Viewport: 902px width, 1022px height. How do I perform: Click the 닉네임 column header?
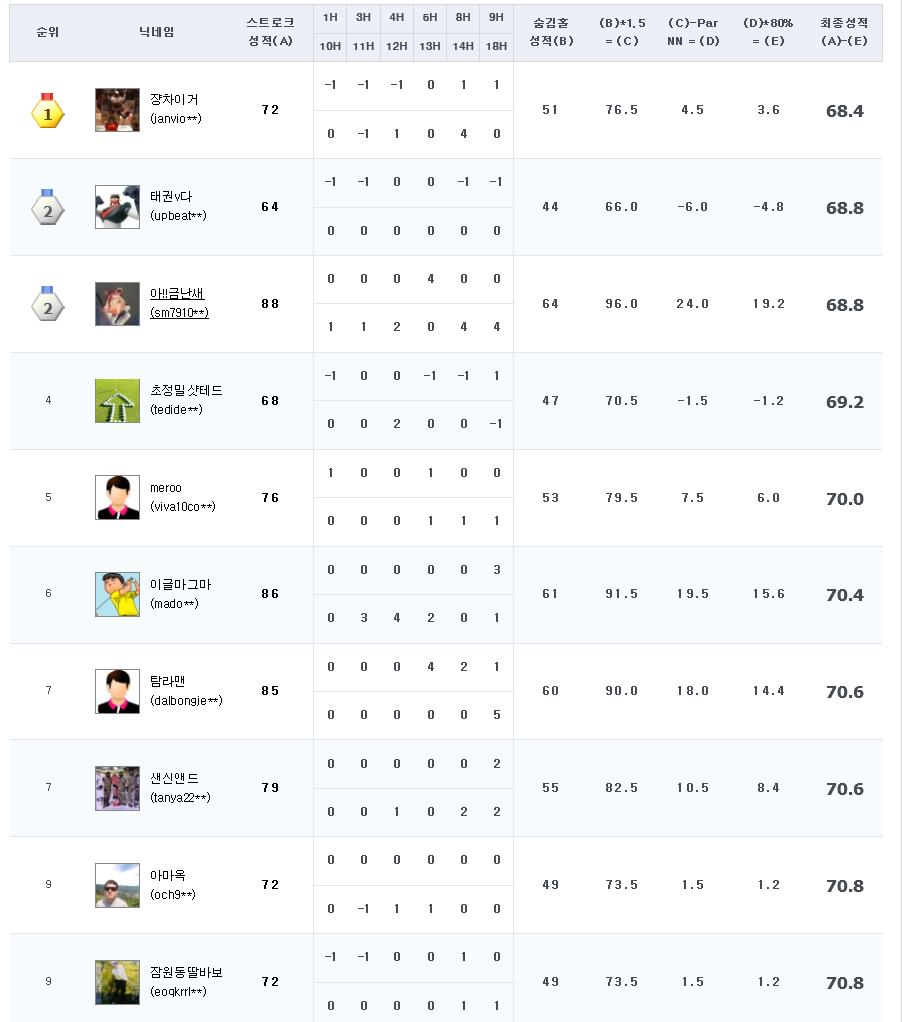coord(157,32)
